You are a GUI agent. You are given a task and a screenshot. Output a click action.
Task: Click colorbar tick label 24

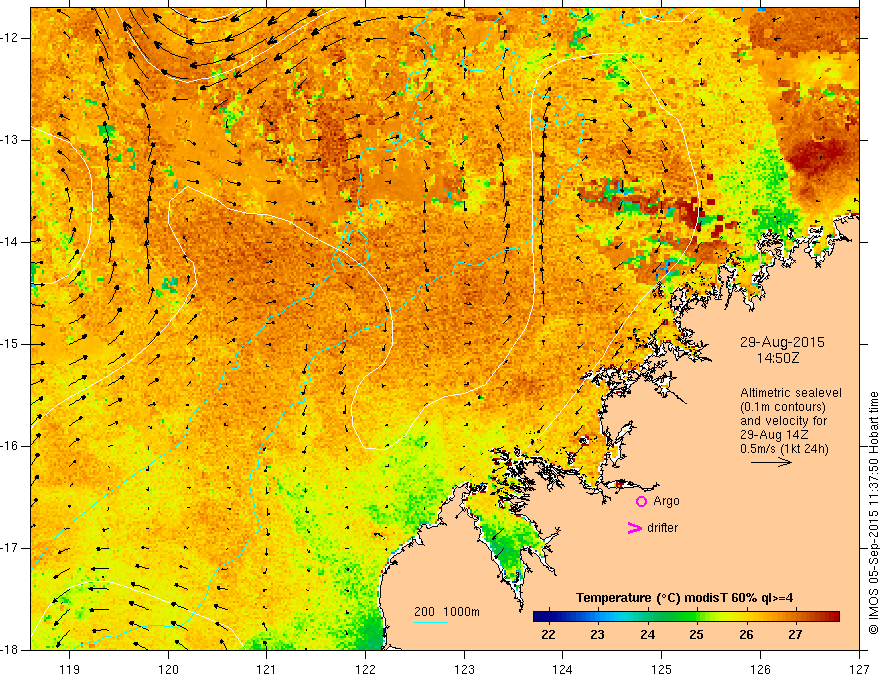648,635
